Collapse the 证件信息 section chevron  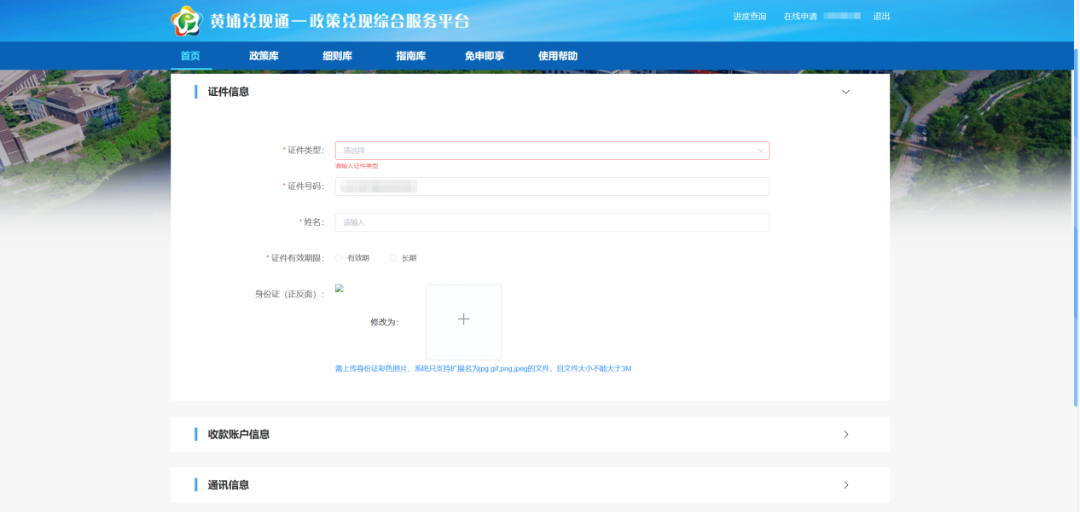point(846,92)
